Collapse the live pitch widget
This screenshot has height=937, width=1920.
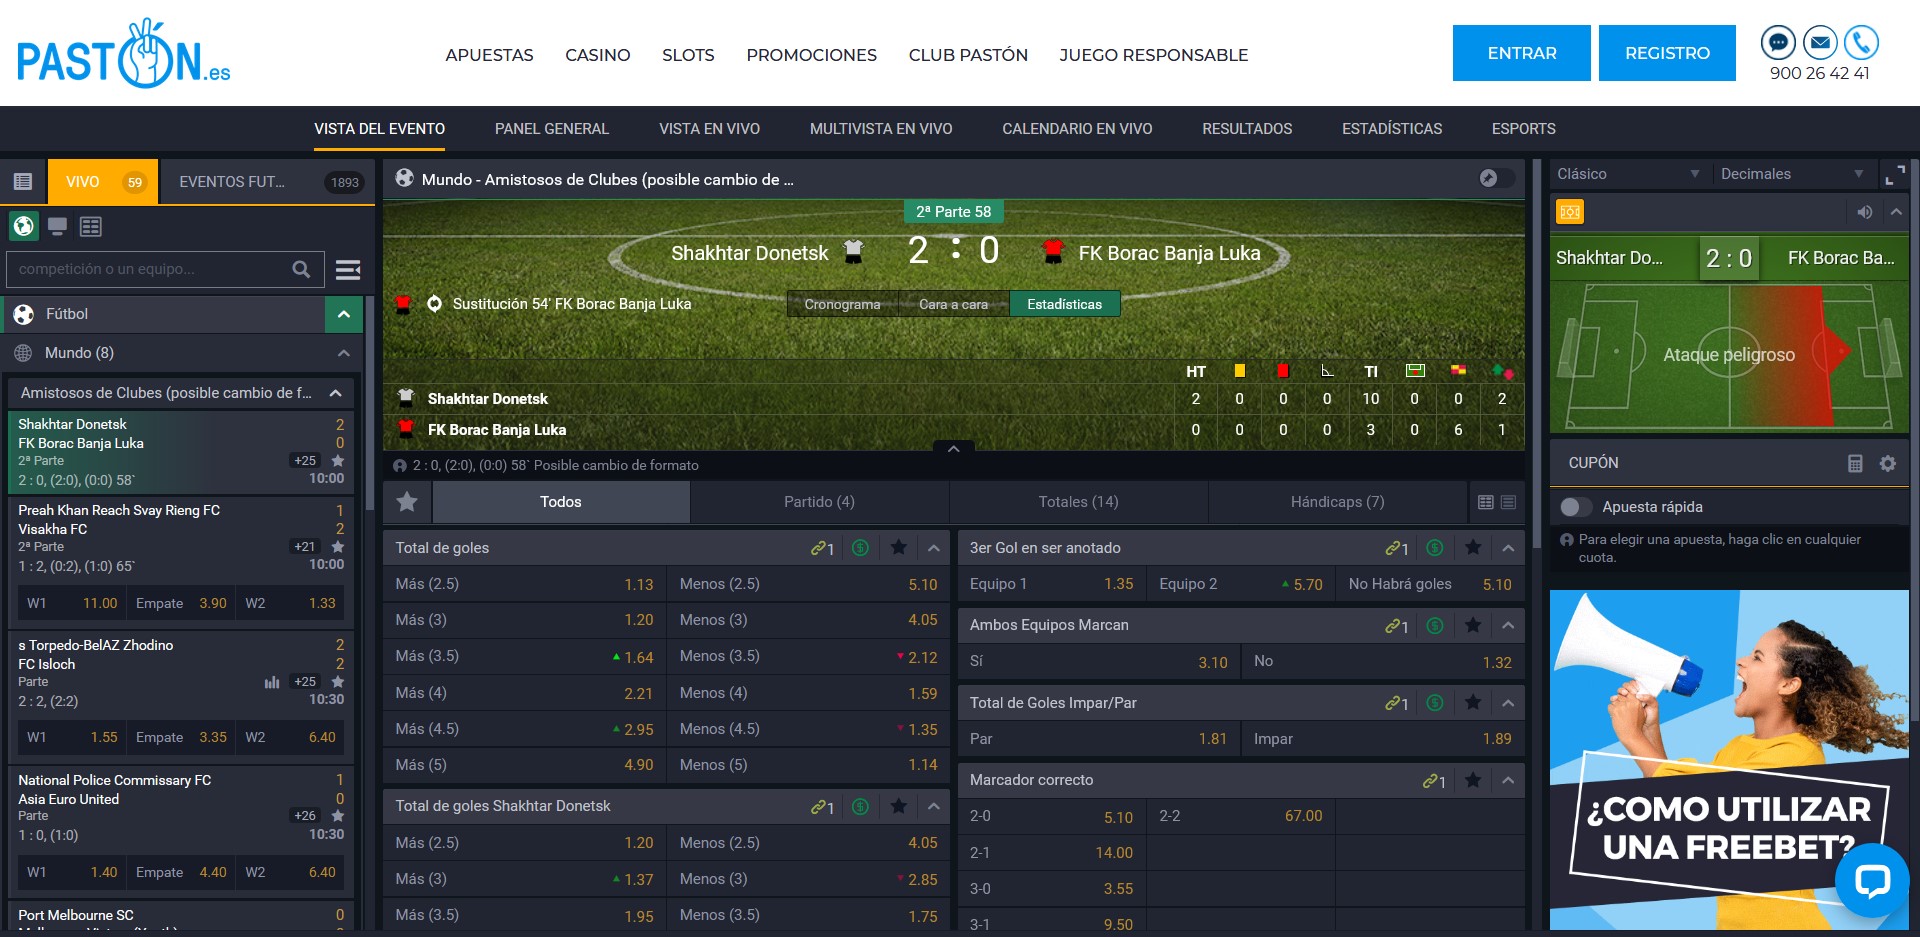[1896, 212]
